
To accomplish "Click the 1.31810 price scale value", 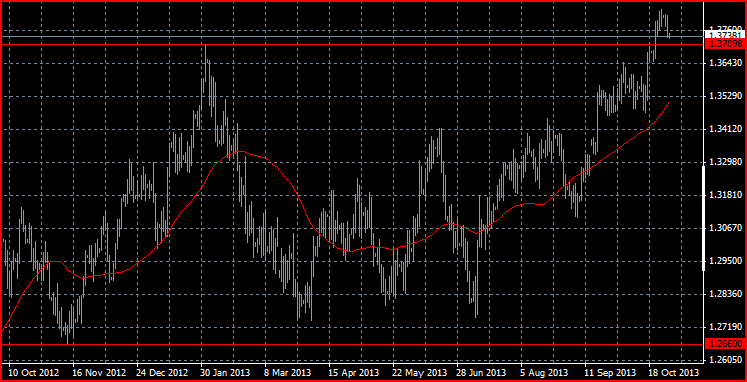I will (x=726, y=195).
